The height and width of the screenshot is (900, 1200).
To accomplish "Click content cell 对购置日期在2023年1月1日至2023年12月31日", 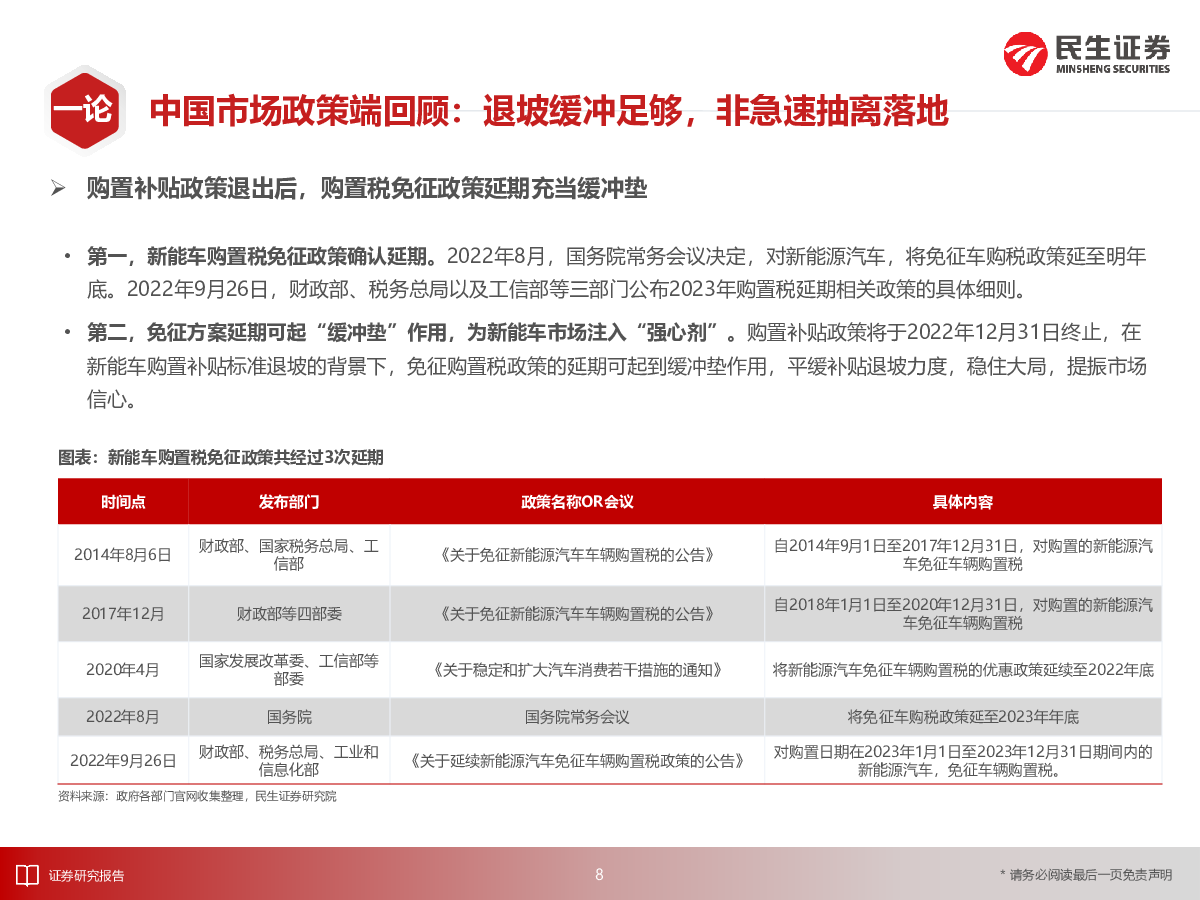I will (x=963, y=760).
